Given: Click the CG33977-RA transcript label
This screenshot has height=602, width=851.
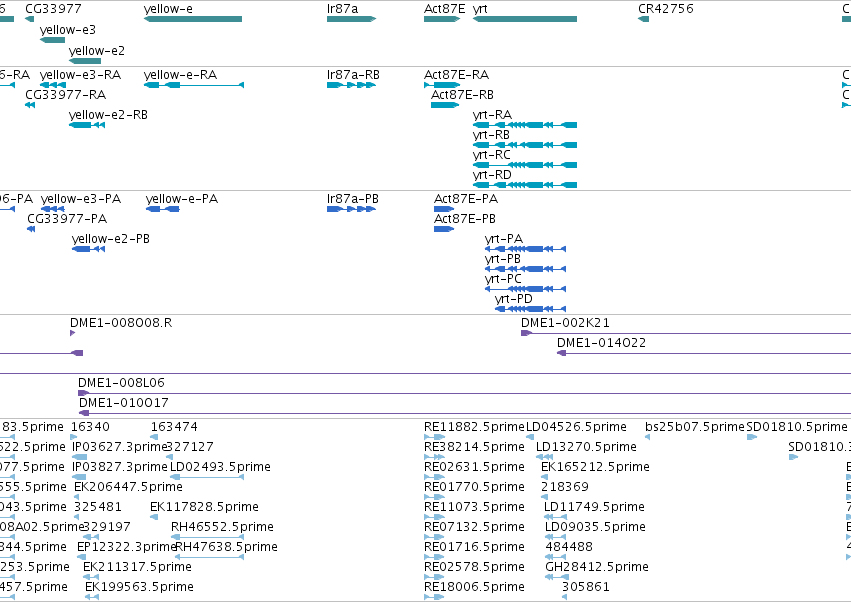Looking at the screenshot, I should (66, 95).
